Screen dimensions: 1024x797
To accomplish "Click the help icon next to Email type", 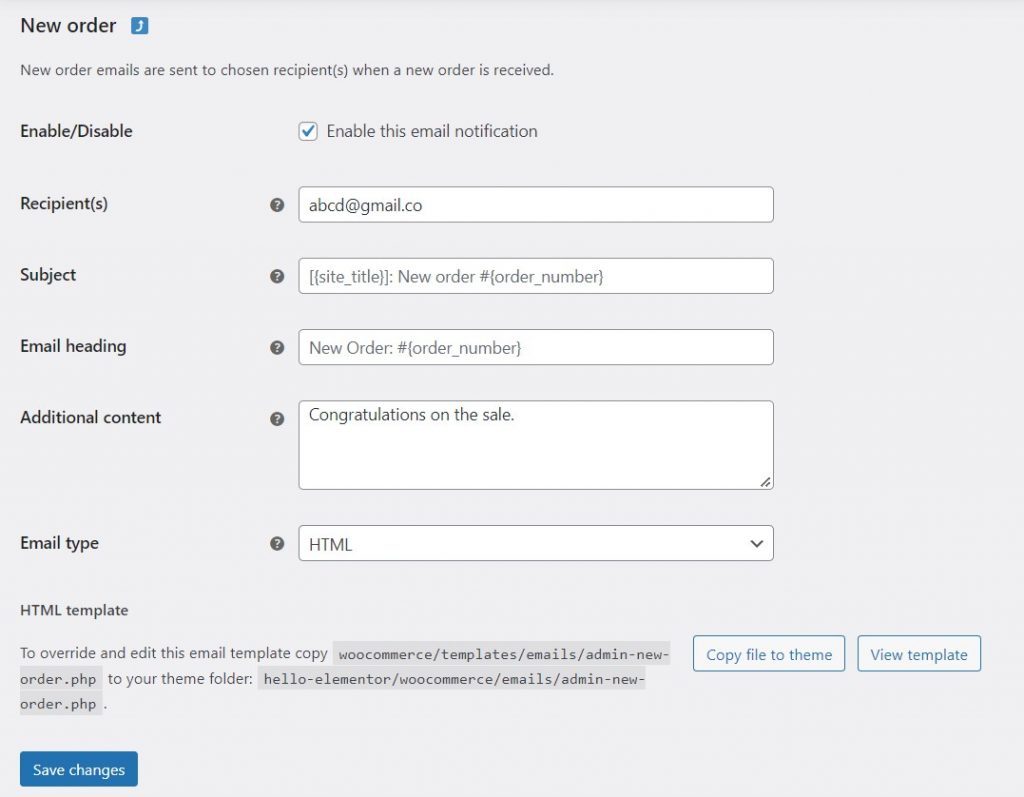I will click(277, 544).
